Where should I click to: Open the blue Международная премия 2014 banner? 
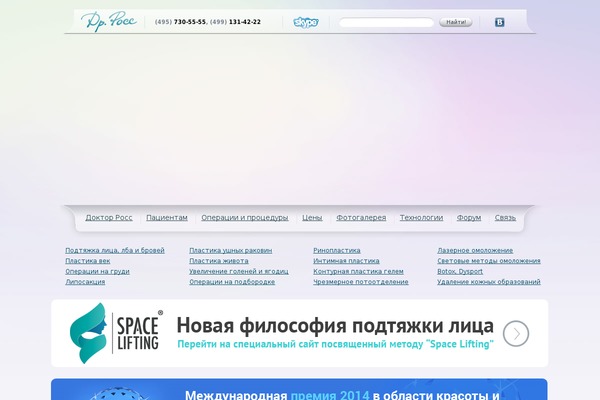pos(299,389)
